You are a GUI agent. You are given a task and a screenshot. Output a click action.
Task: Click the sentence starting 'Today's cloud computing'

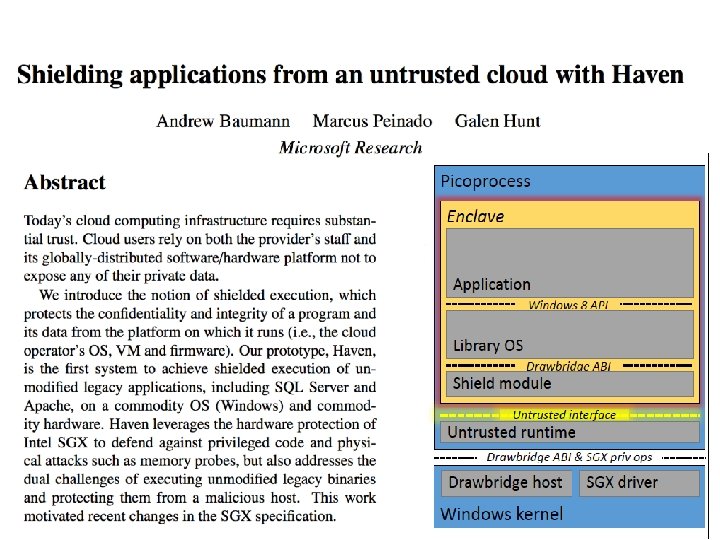(200, 221)
